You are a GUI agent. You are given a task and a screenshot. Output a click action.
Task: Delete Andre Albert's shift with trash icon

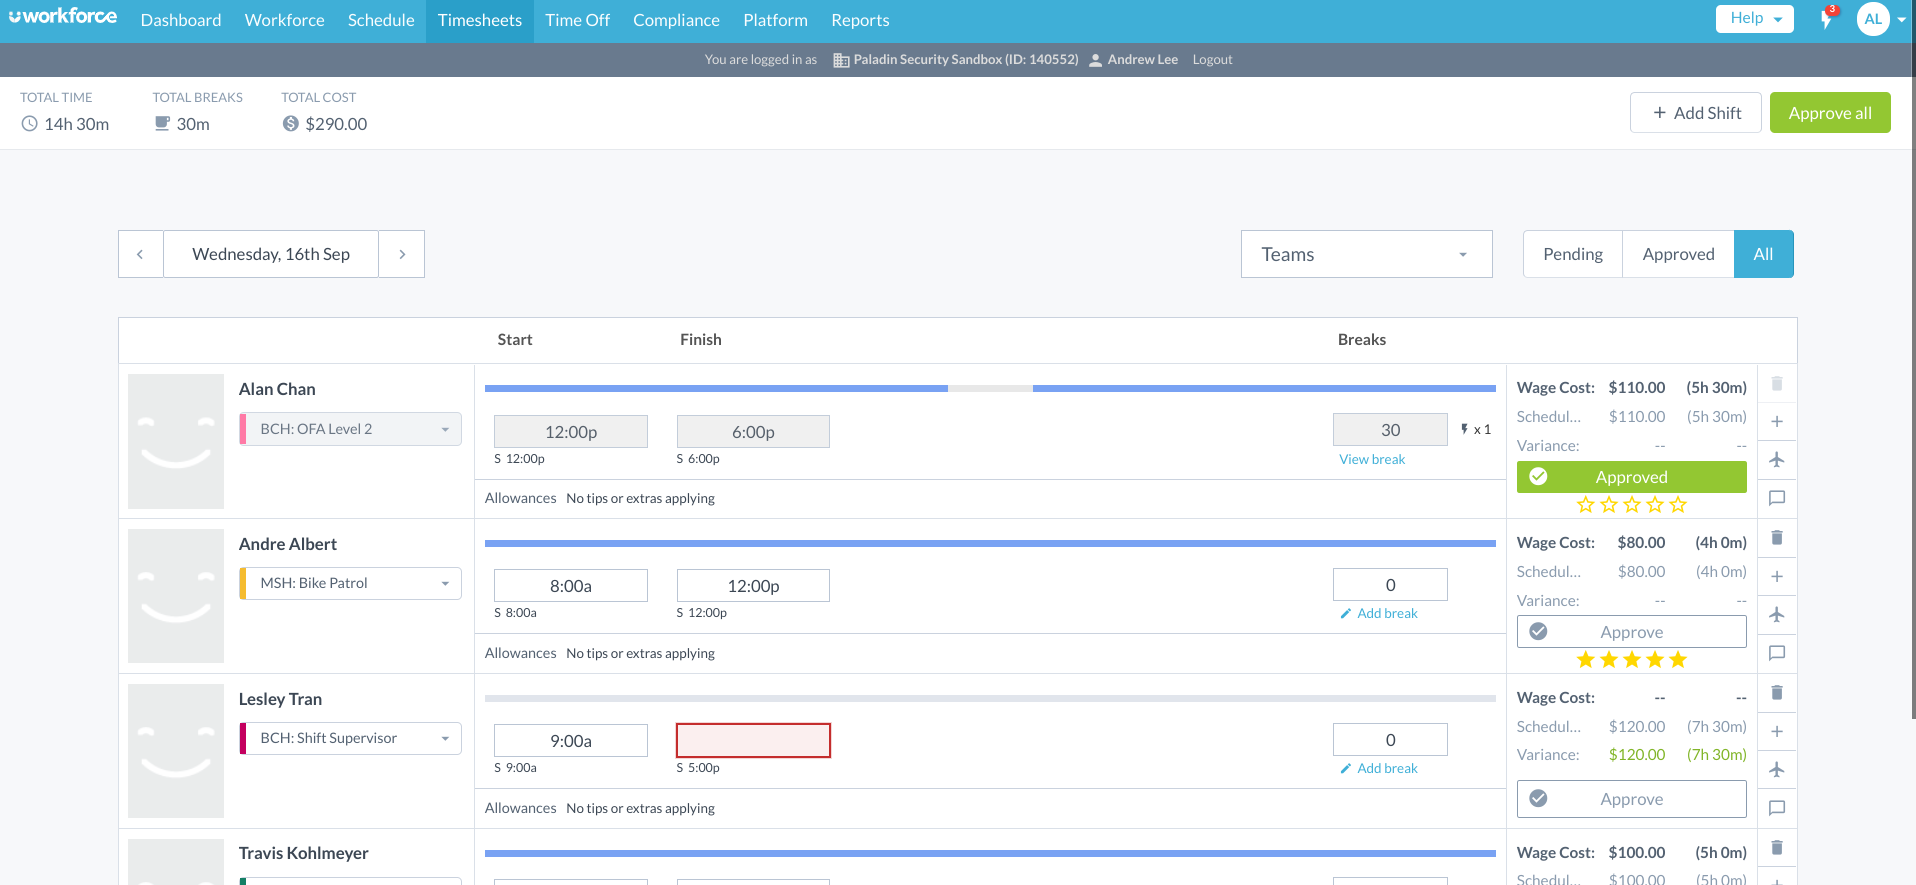tap(1777, 538)
